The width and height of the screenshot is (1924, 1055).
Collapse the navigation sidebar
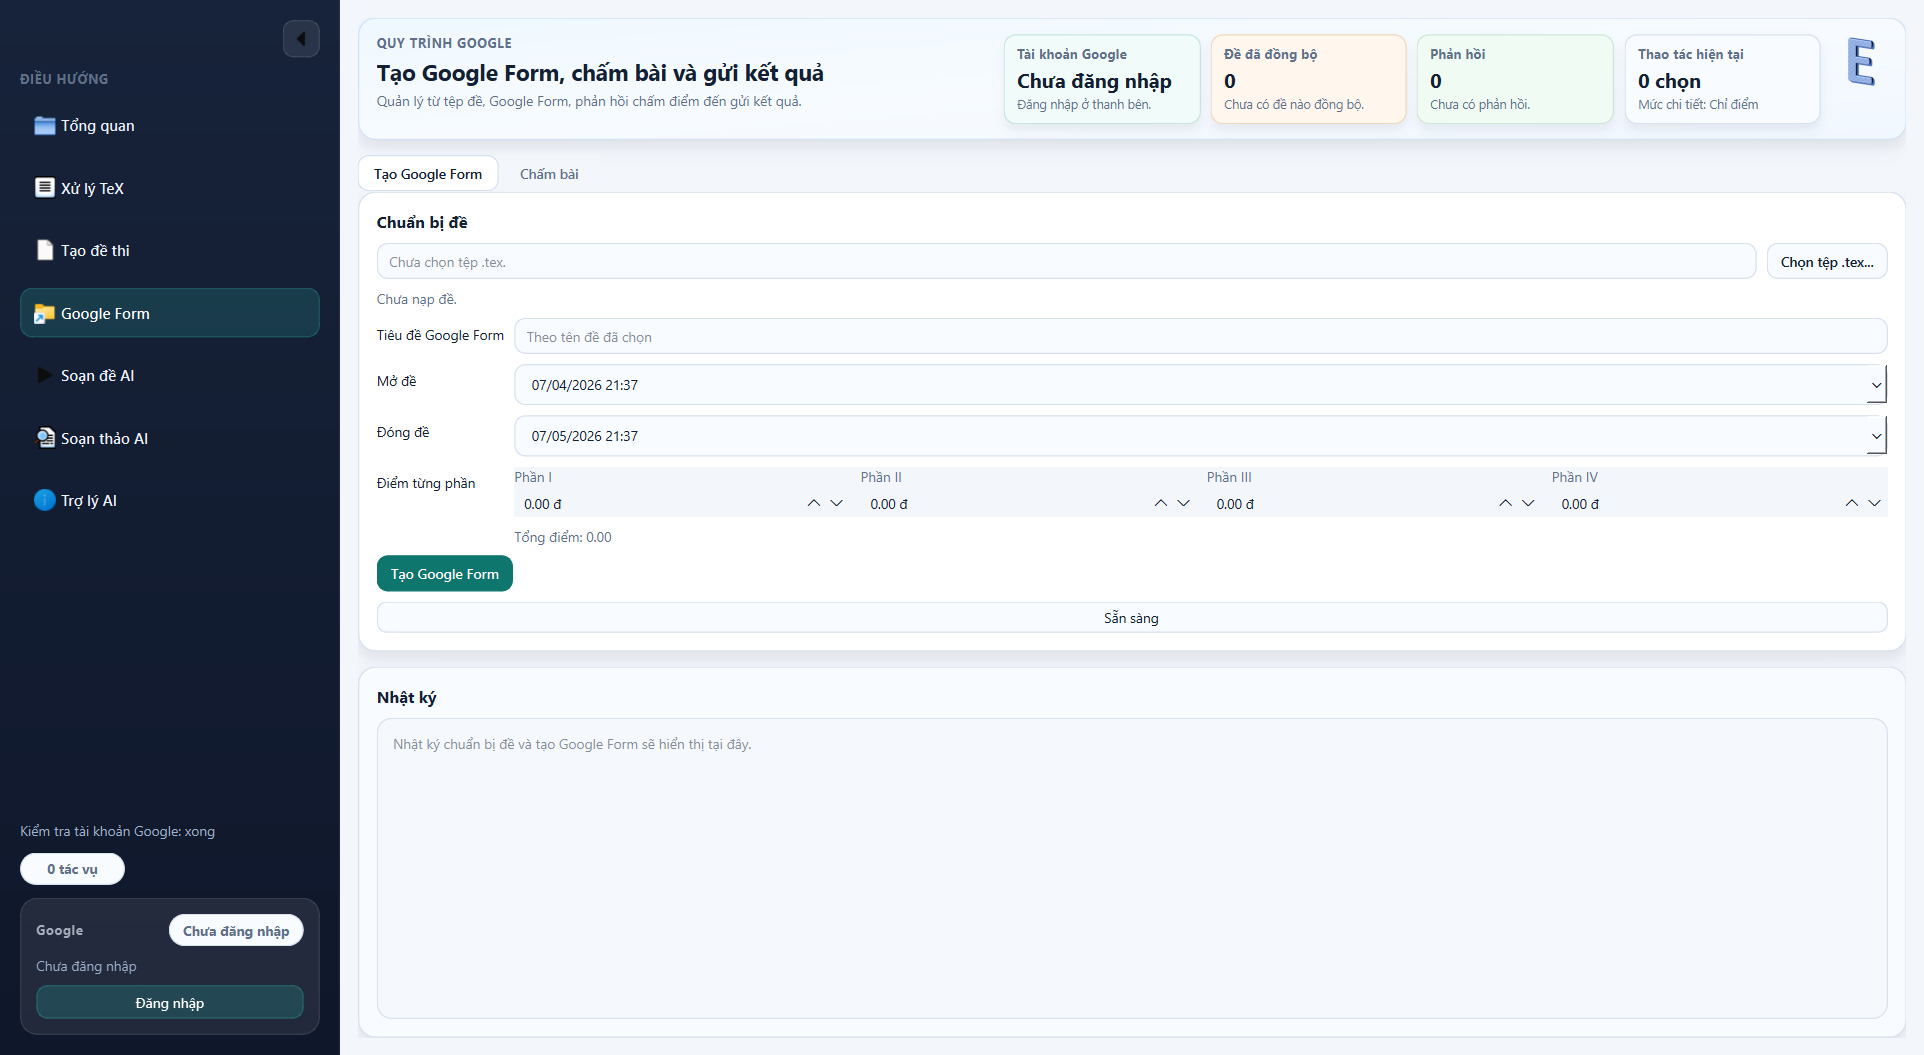coord(301,38)
